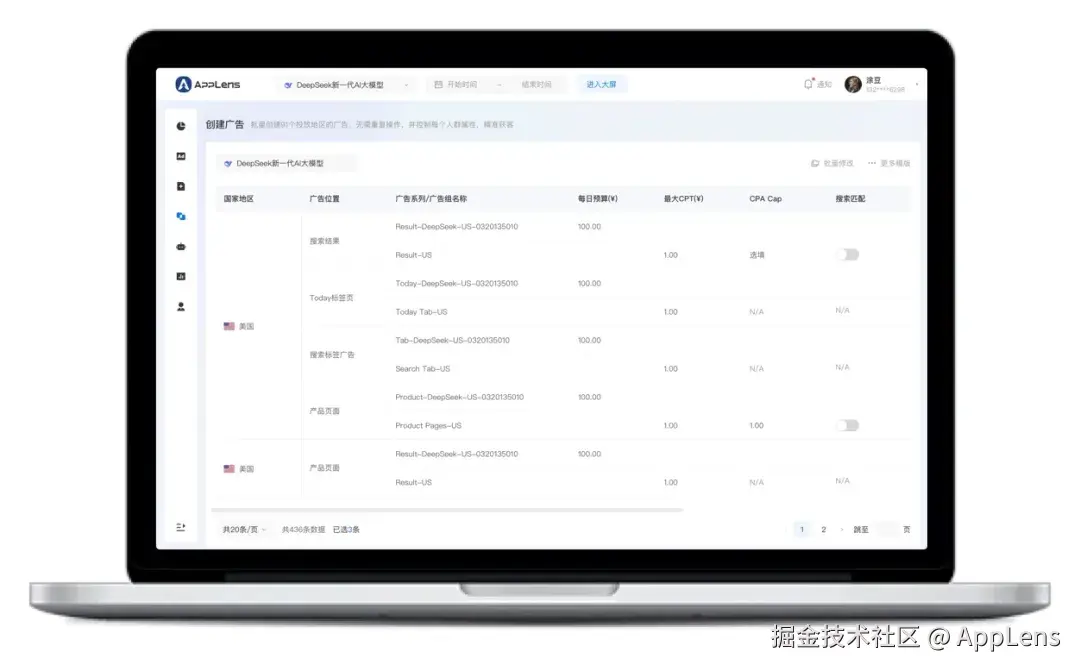
Task: Click the 更多模版 three-dots icon
Action: click(872, 163)
